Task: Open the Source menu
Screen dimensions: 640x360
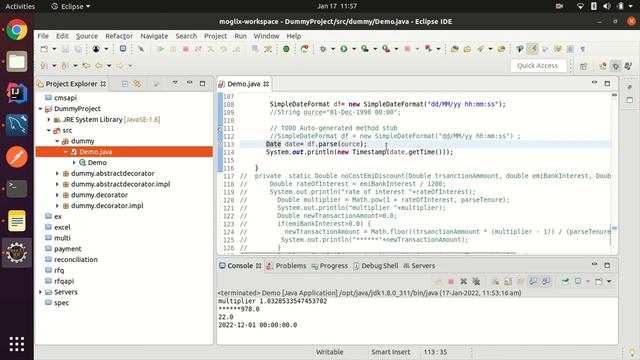Action: [x=87, y=36]
